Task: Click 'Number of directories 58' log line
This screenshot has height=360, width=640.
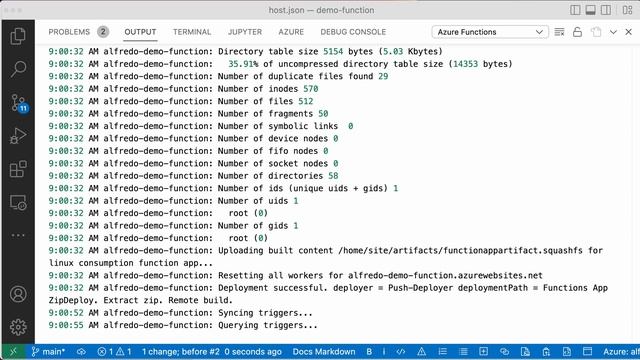Action: pos(193,176)
